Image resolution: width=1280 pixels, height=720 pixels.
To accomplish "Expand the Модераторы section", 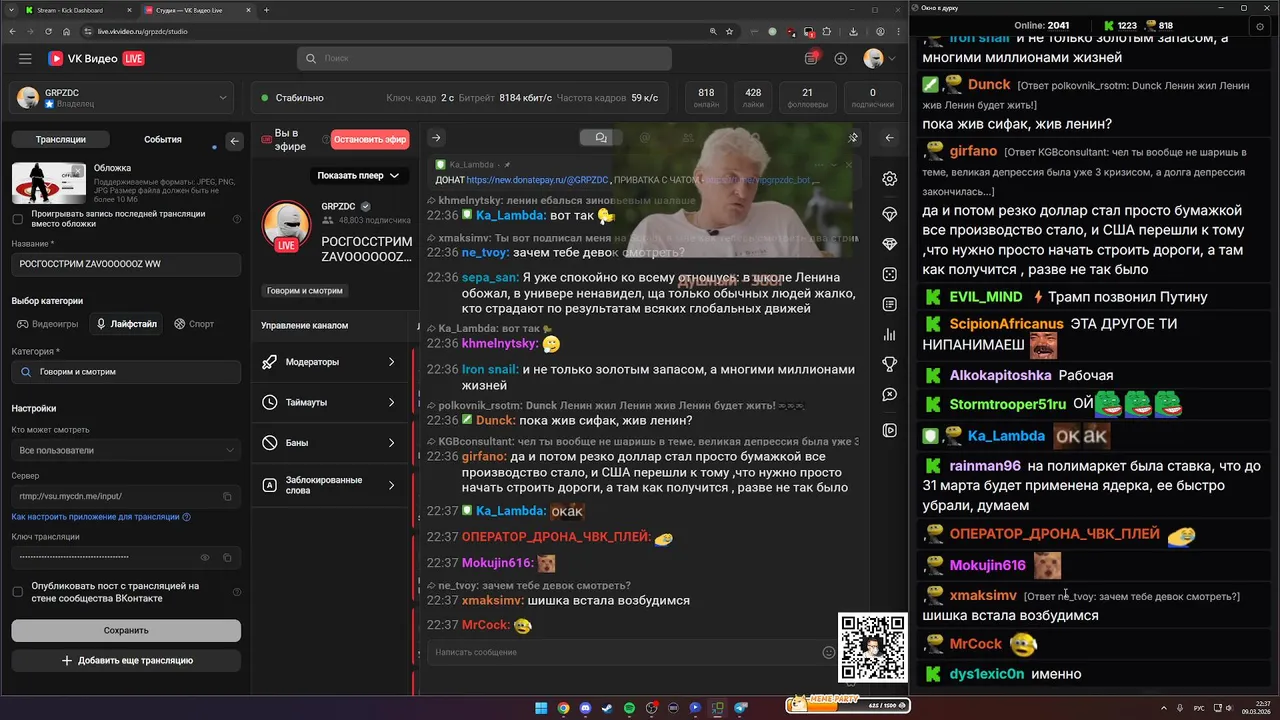I will [x=330, y=362].
